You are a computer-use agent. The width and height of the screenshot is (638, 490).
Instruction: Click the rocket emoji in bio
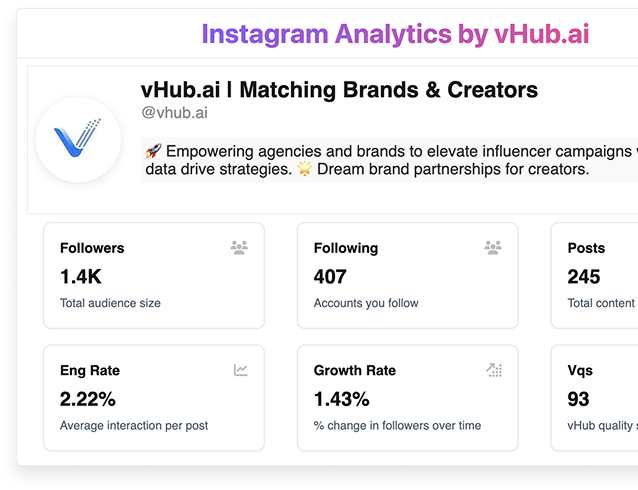[x=153, y=151]
